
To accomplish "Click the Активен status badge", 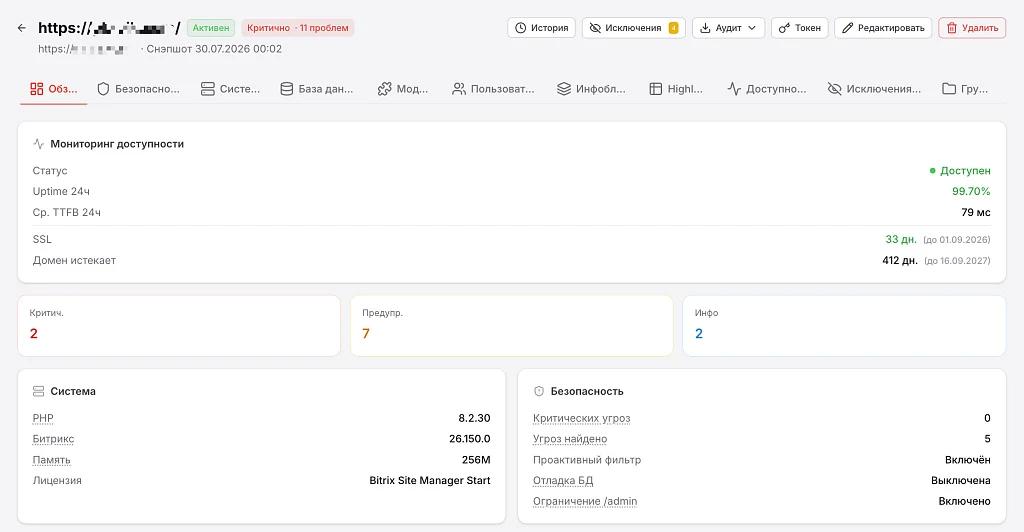I will (x=211, y=28).
